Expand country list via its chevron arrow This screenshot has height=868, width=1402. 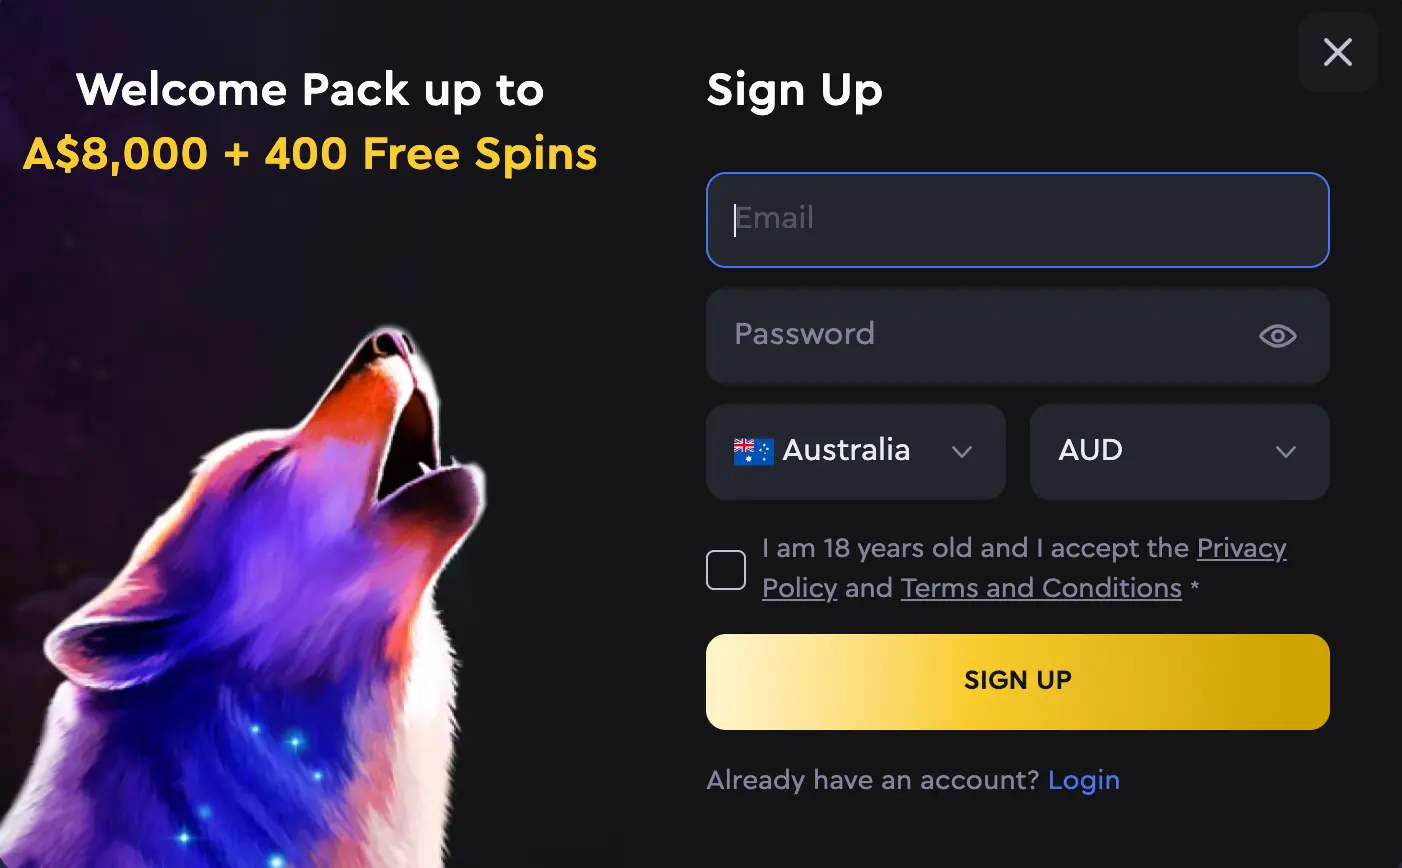(962, 452)
